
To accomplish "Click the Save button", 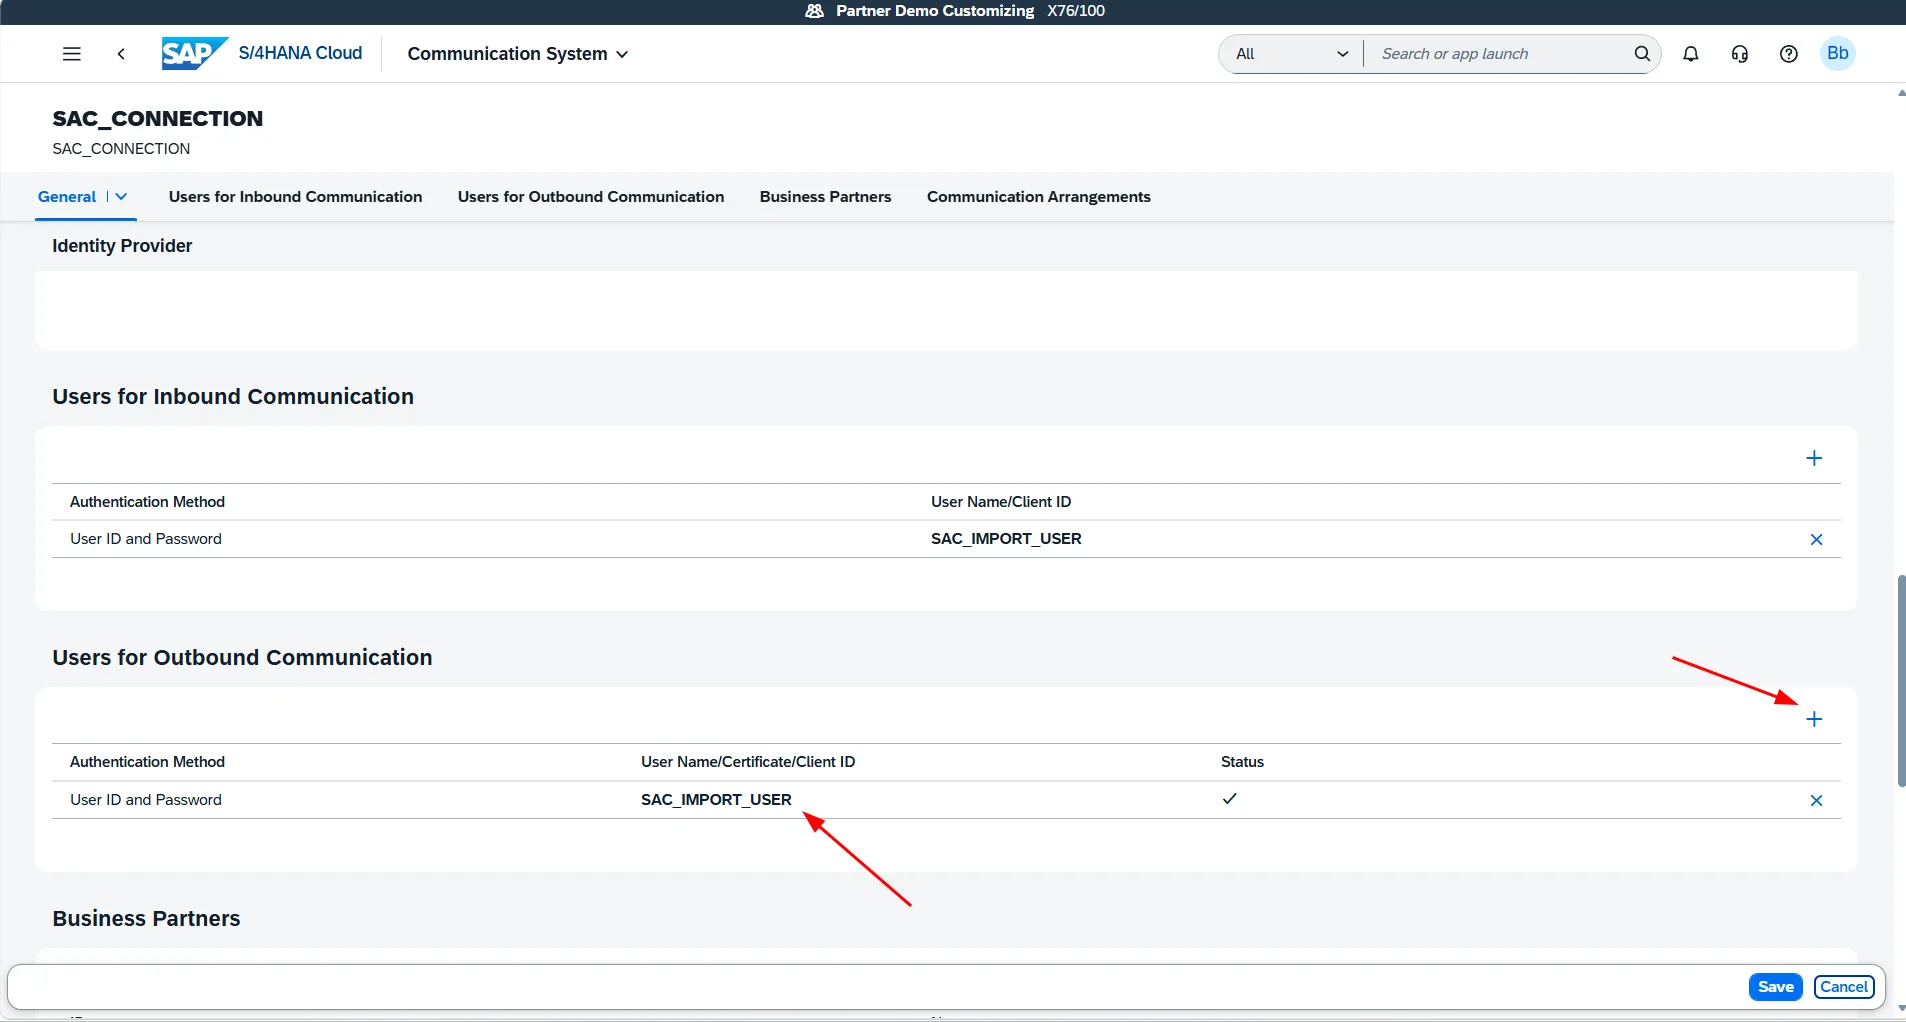I will [1775, 987].
